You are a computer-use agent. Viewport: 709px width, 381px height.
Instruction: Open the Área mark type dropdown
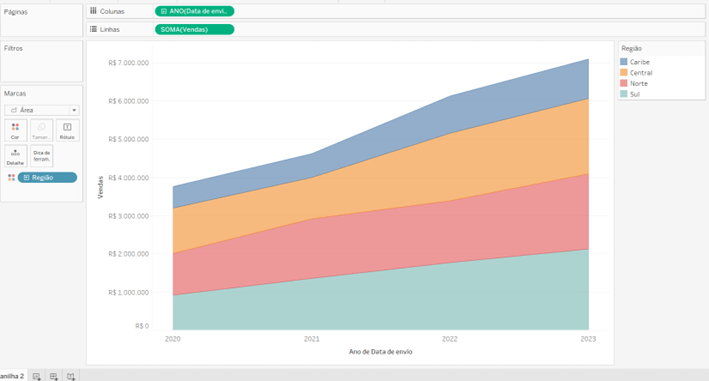[x=42, y=110]
